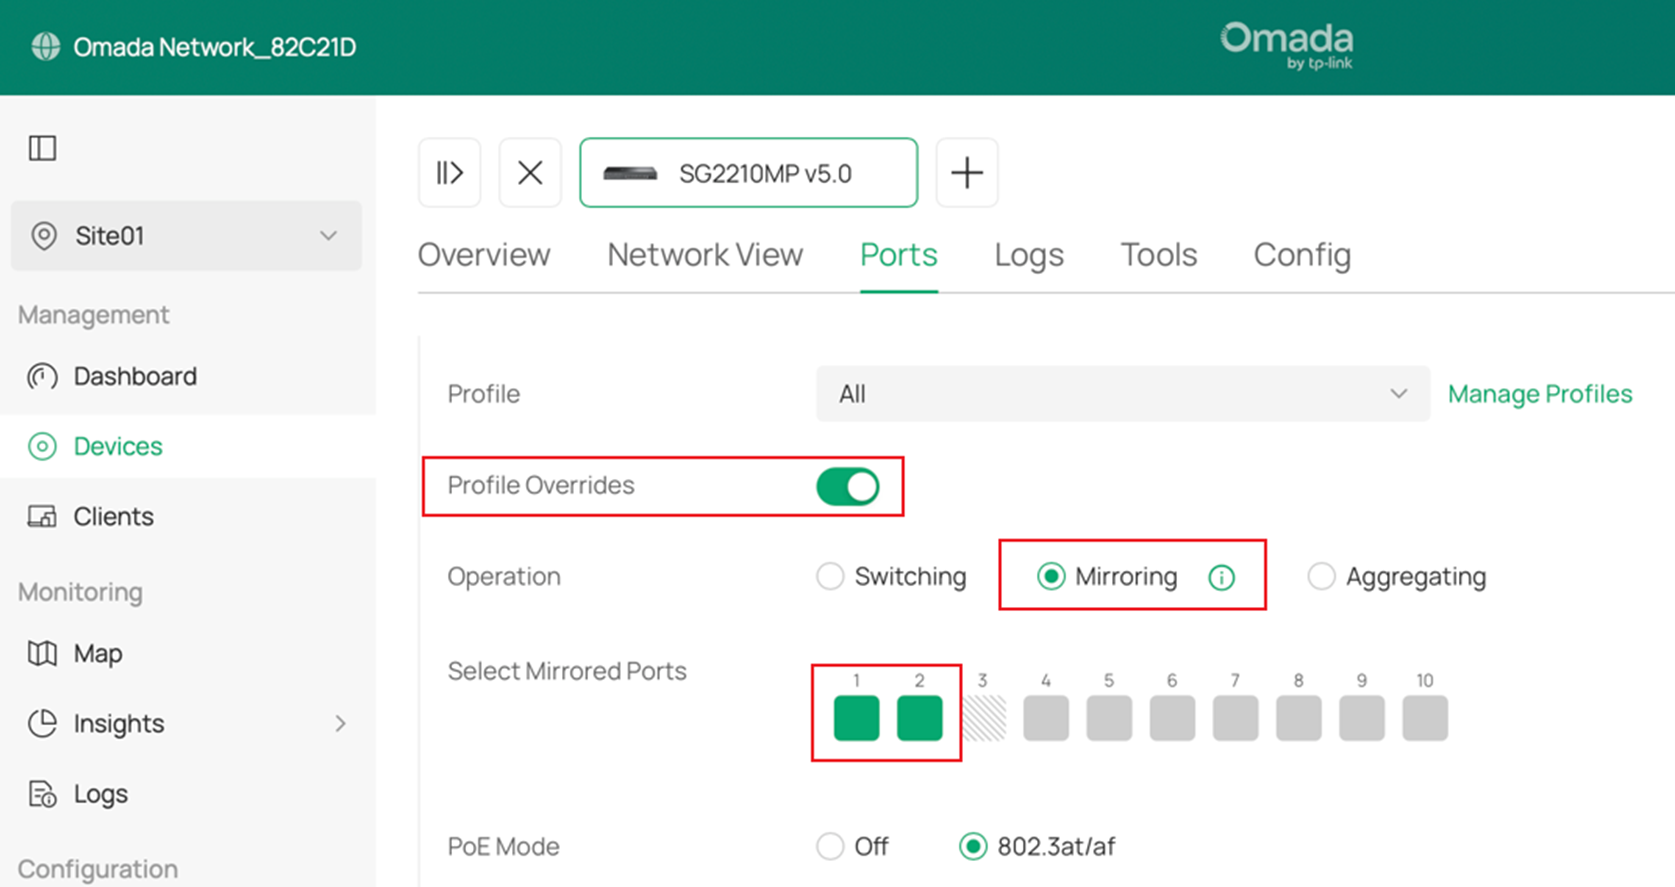The width and height of the screenshot is (1675, 887).
Task: Select port 6 as mirrored port
Action: [x=1172, y=718]
